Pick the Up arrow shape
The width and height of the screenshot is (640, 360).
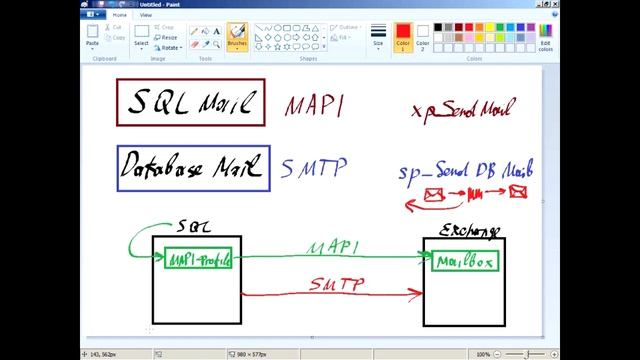316,38
